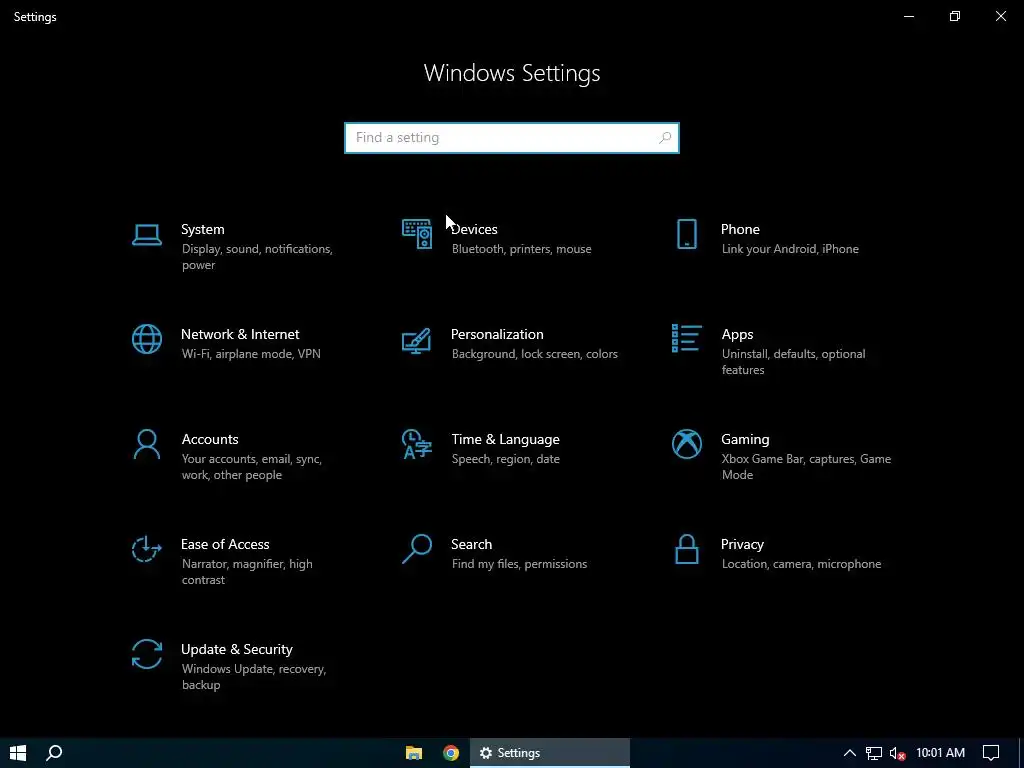Click 'Find my files, permissions' description
Viewport: 1024px width, 768px height.
(519, 565)
